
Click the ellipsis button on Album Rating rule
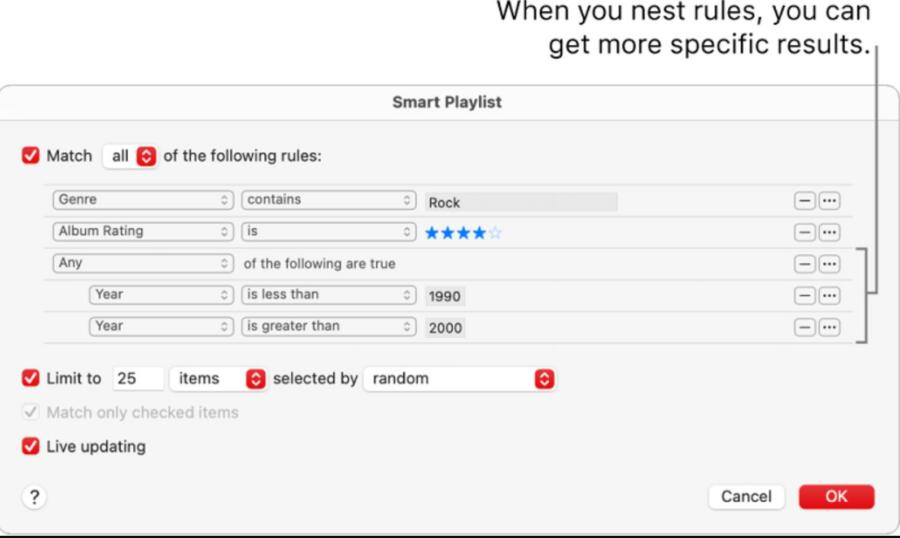pyautogui.click(x=829, y=232)
